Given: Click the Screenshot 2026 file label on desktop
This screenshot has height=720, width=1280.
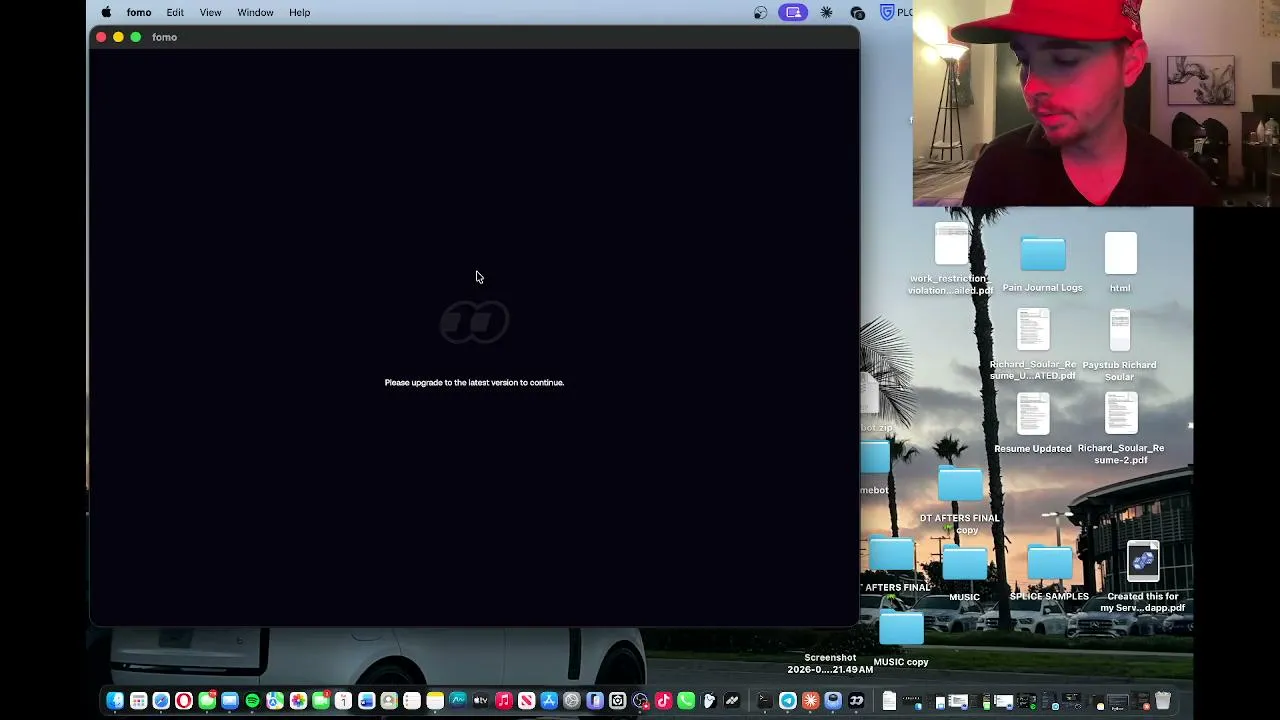Looking at the screenshot, I should (830, 664).
